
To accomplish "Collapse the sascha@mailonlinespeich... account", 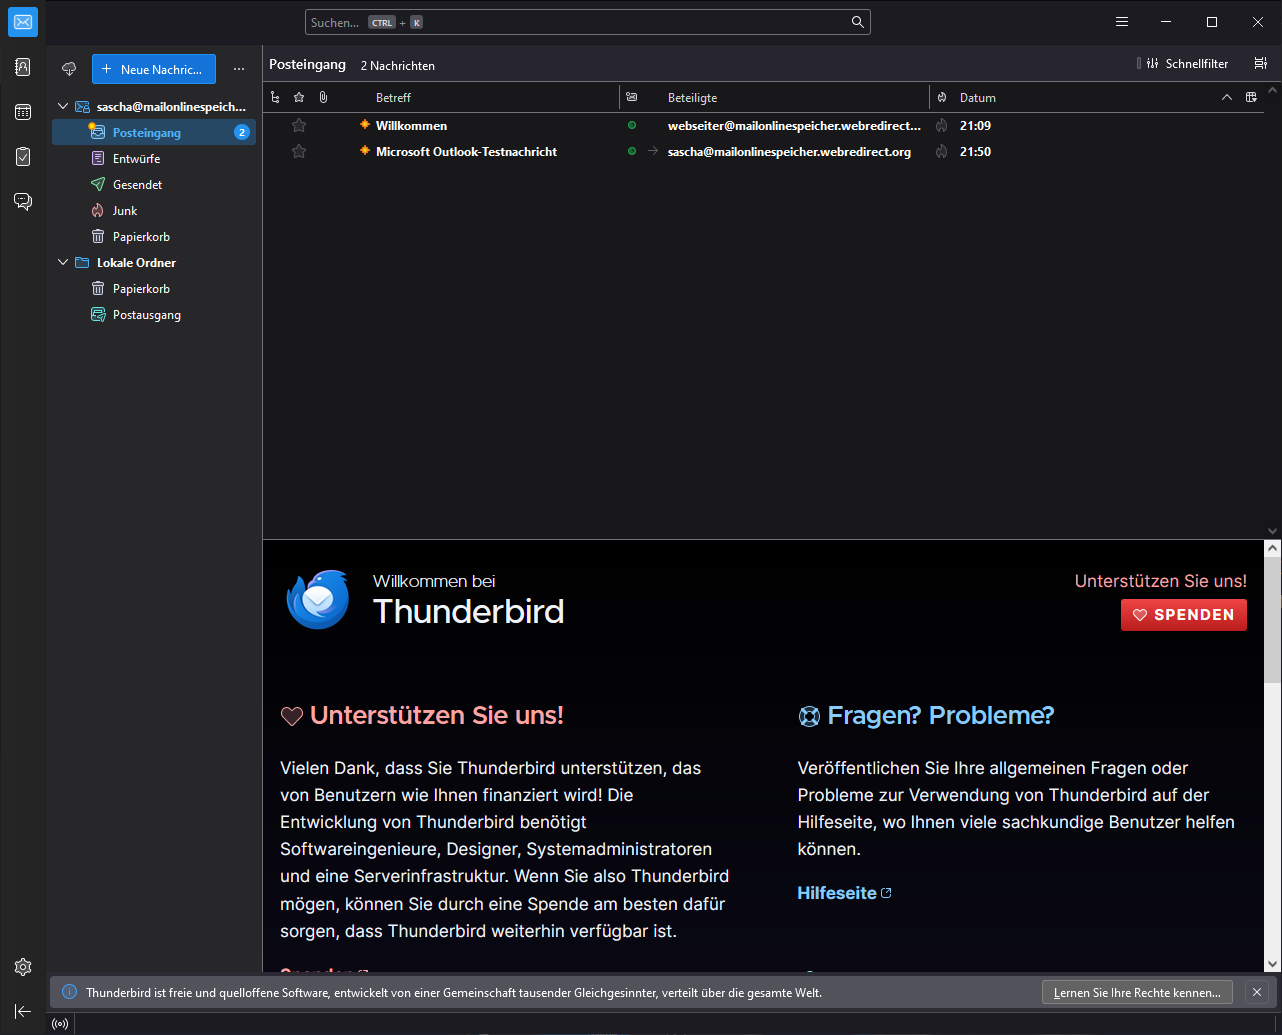I will [x=63, y=106].
